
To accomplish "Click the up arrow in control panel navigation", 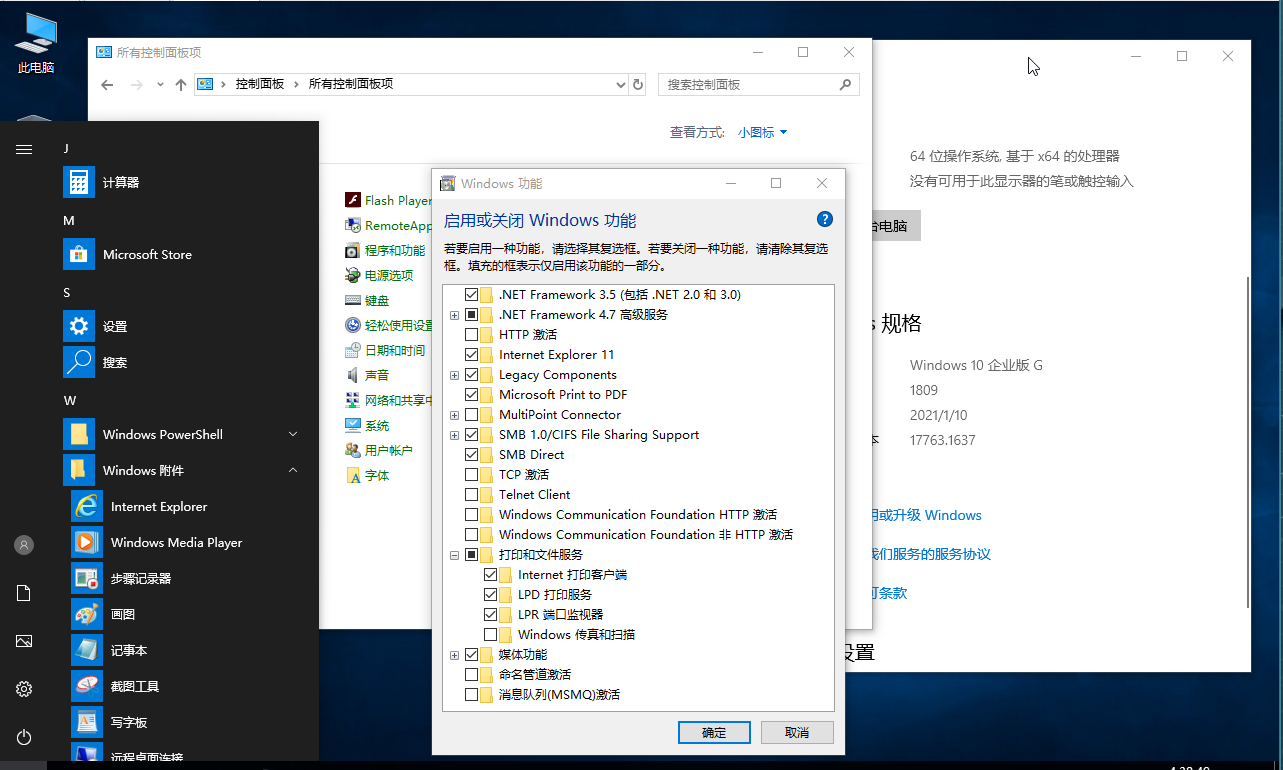I will point(181,85).
